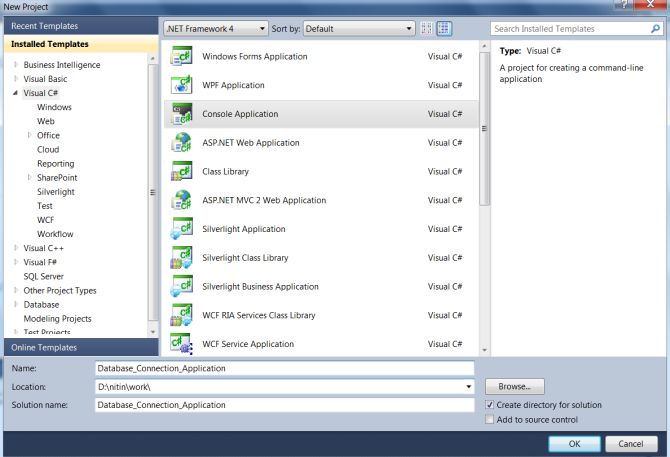Select the ASP.NET Web Application icon
The height and width of the screenshot is (457, 670).
coord(181,143)
